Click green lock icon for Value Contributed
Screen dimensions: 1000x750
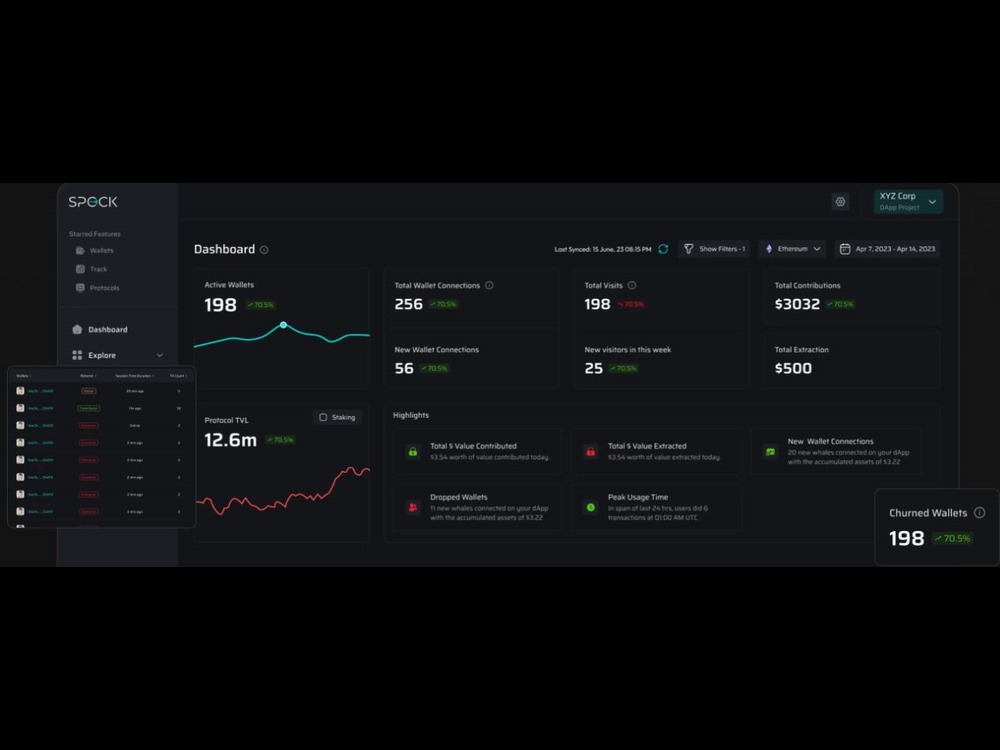click(x=413, y=452)
